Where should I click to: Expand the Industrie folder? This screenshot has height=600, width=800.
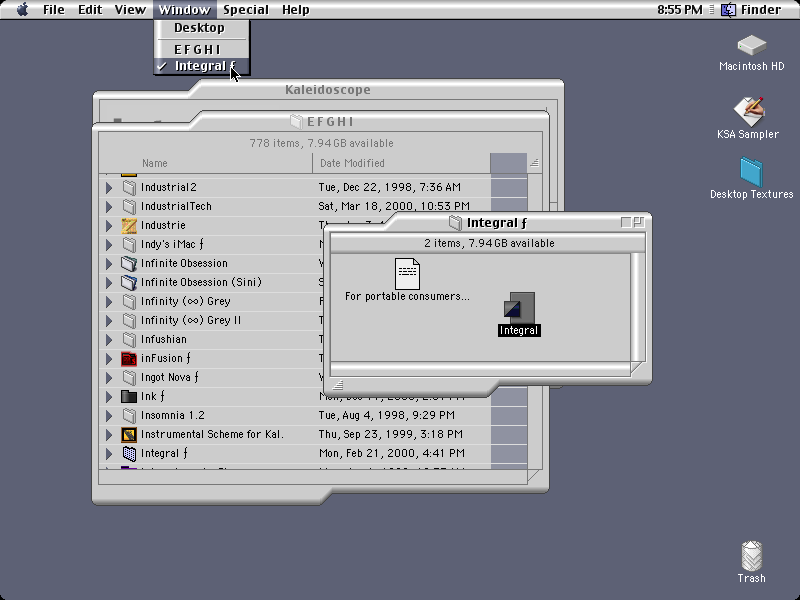[109, 226]
